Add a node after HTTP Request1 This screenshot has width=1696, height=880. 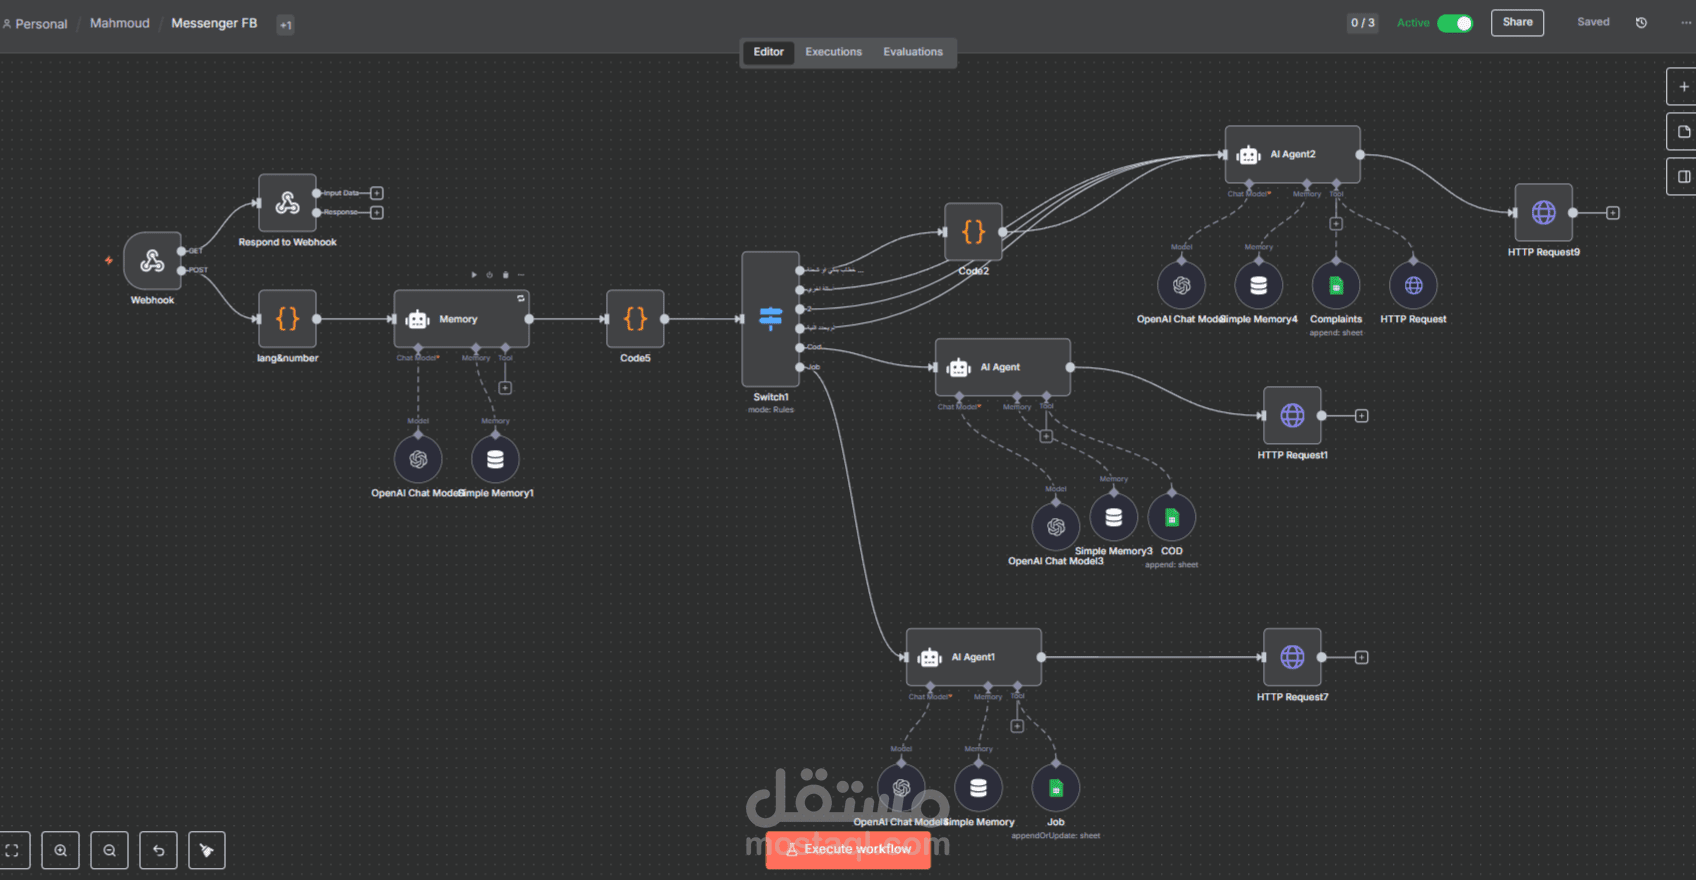coord(1361,416)
